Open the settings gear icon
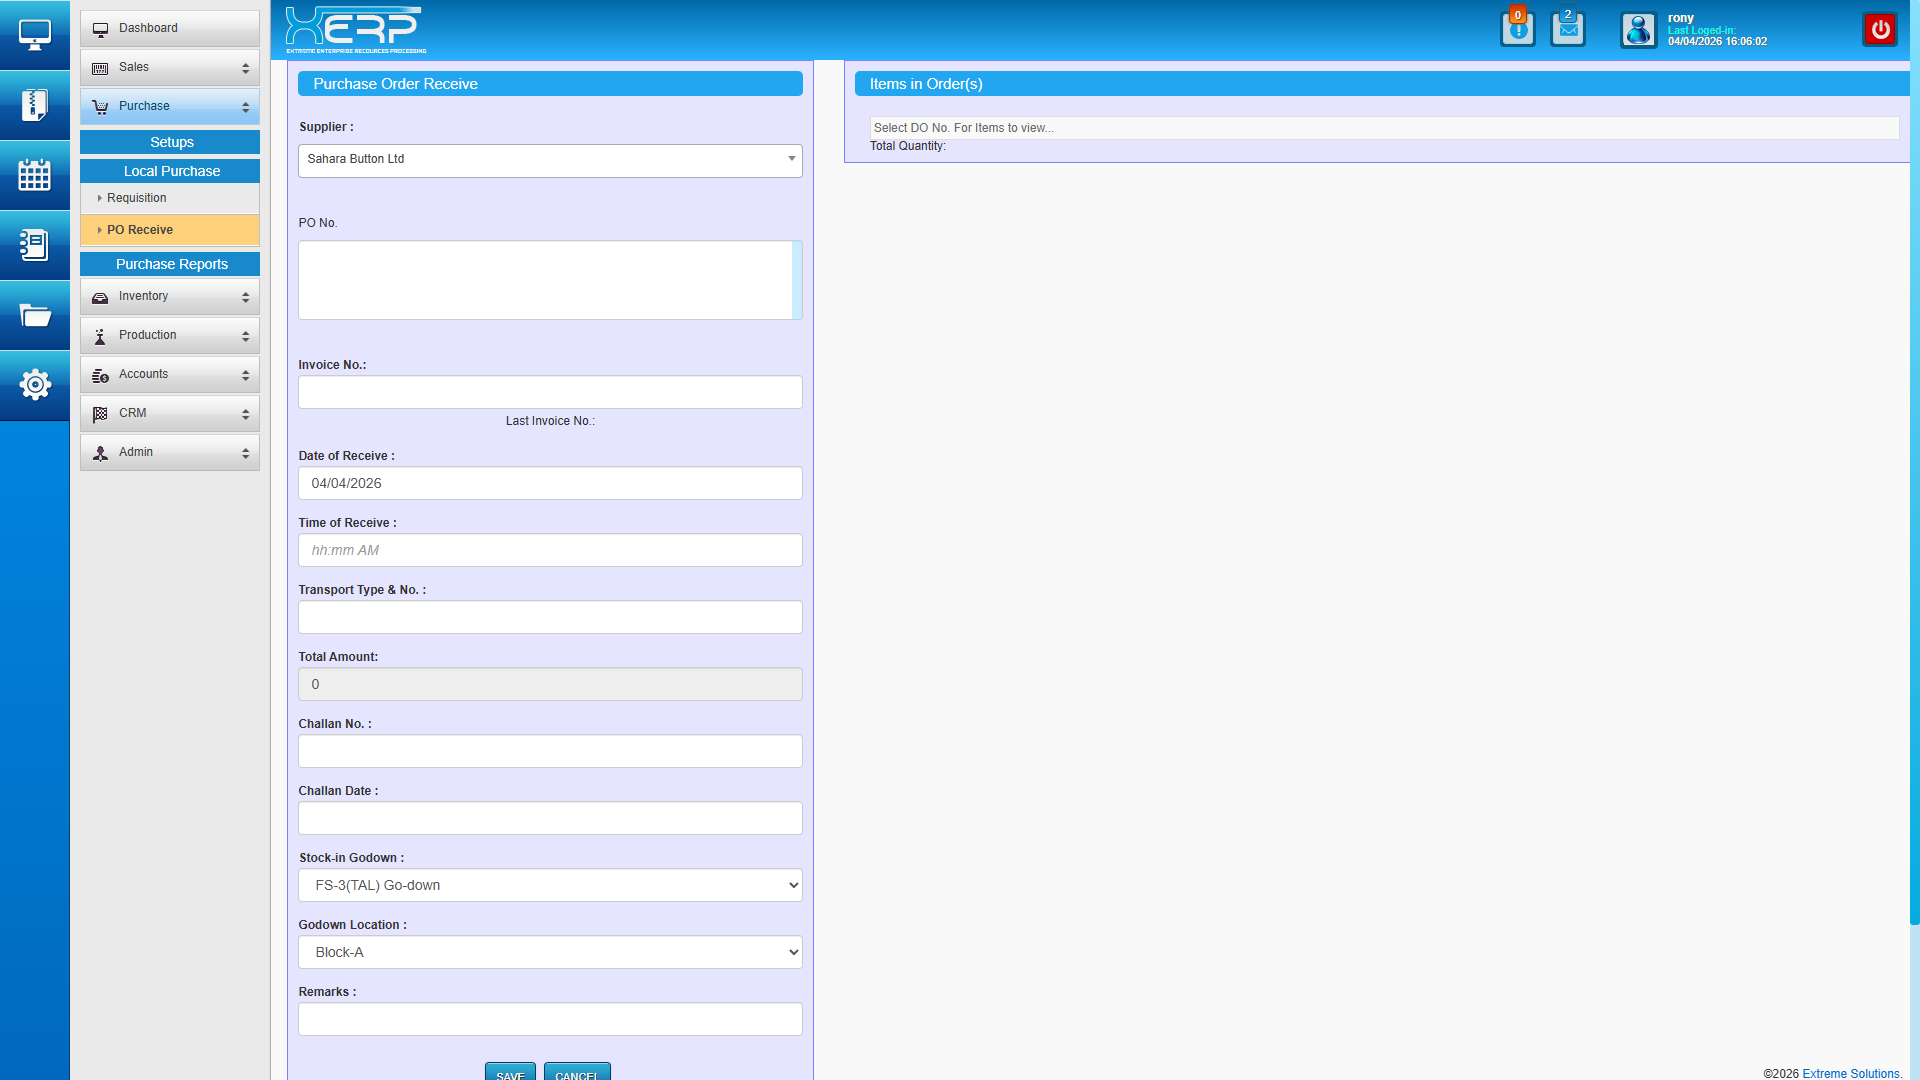 (34, 385)
